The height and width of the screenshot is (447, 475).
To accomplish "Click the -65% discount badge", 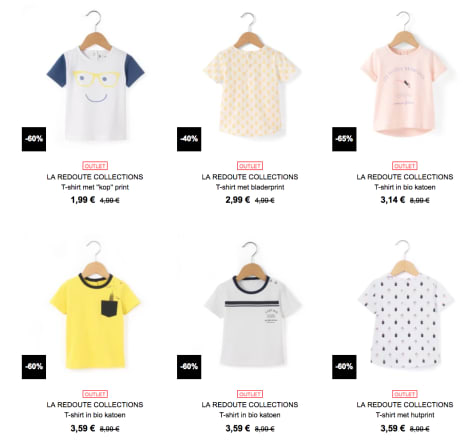I will pos(344,139).
